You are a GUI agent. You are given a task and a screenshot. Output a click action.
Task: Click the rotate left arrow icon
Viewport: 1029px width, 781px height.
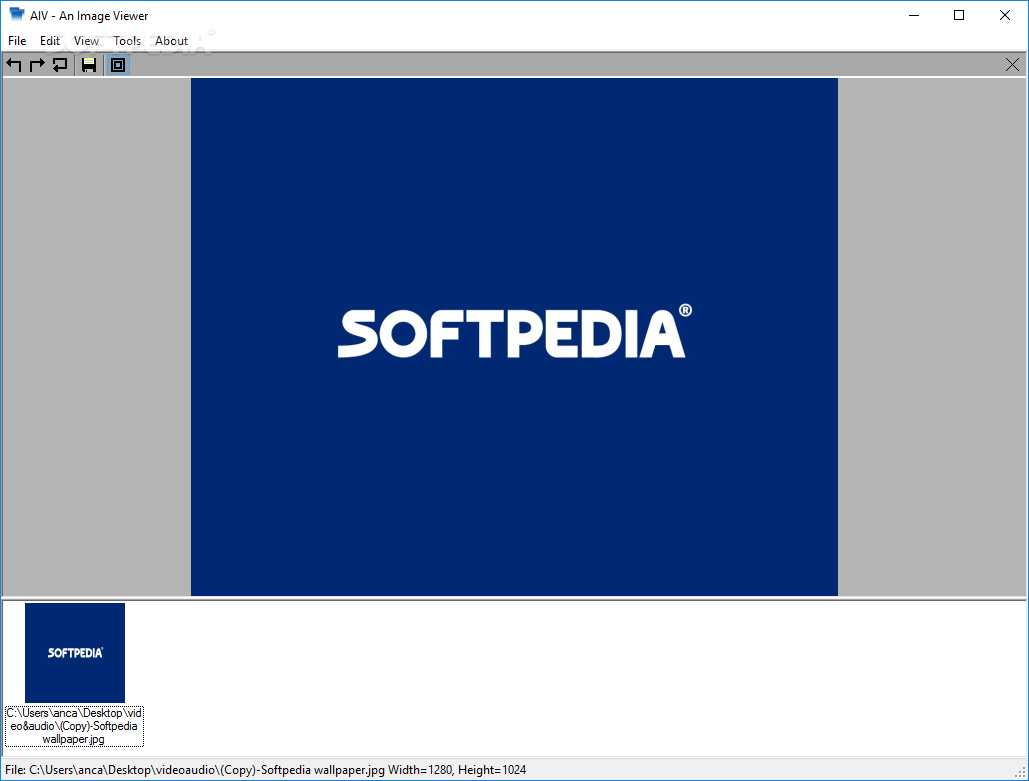[14, 64]
